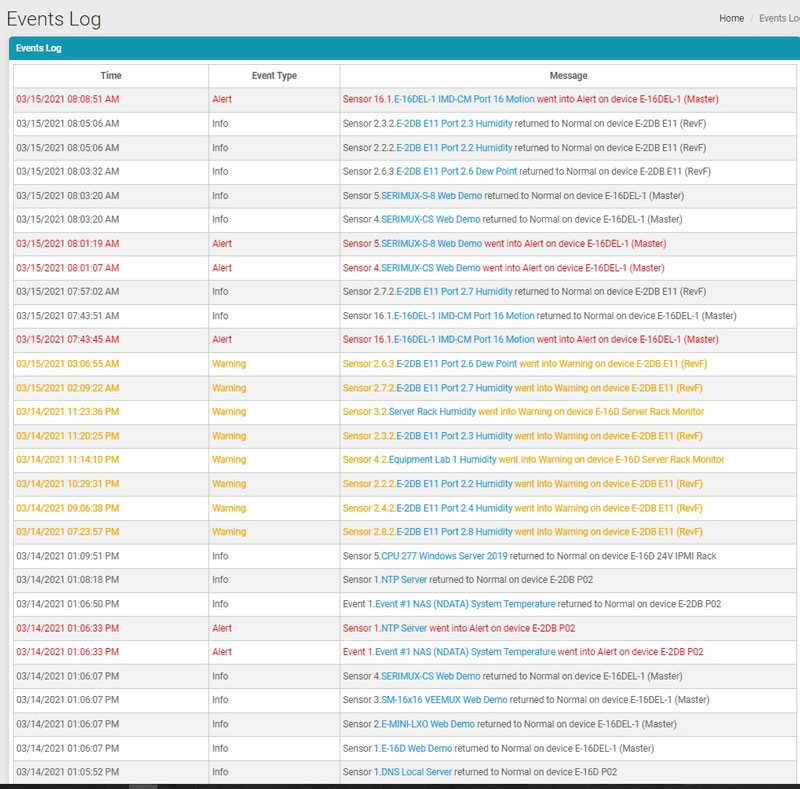Click the Time column header
This screenshot has width=800, height=789.
point(111,75)
